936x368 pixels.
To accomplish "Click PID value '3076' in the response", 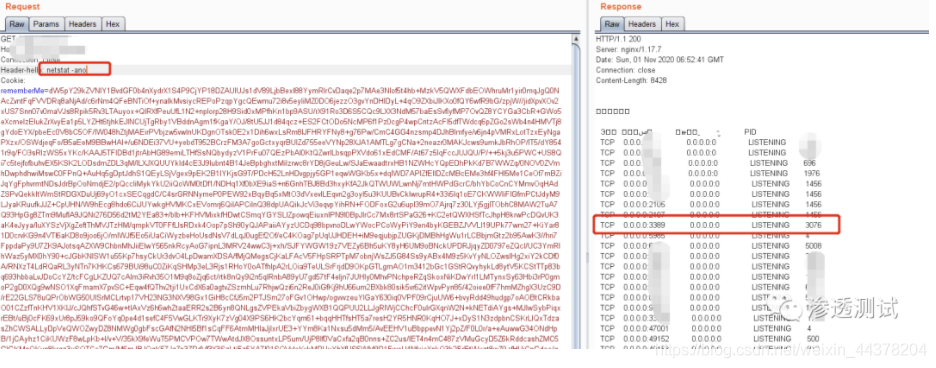I will pos(813,225).
